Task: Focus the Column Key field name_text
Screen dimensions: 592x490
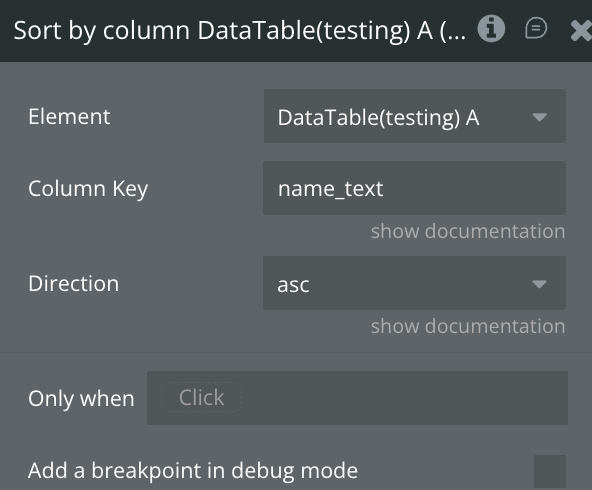Action: click(x=415, y=188)
